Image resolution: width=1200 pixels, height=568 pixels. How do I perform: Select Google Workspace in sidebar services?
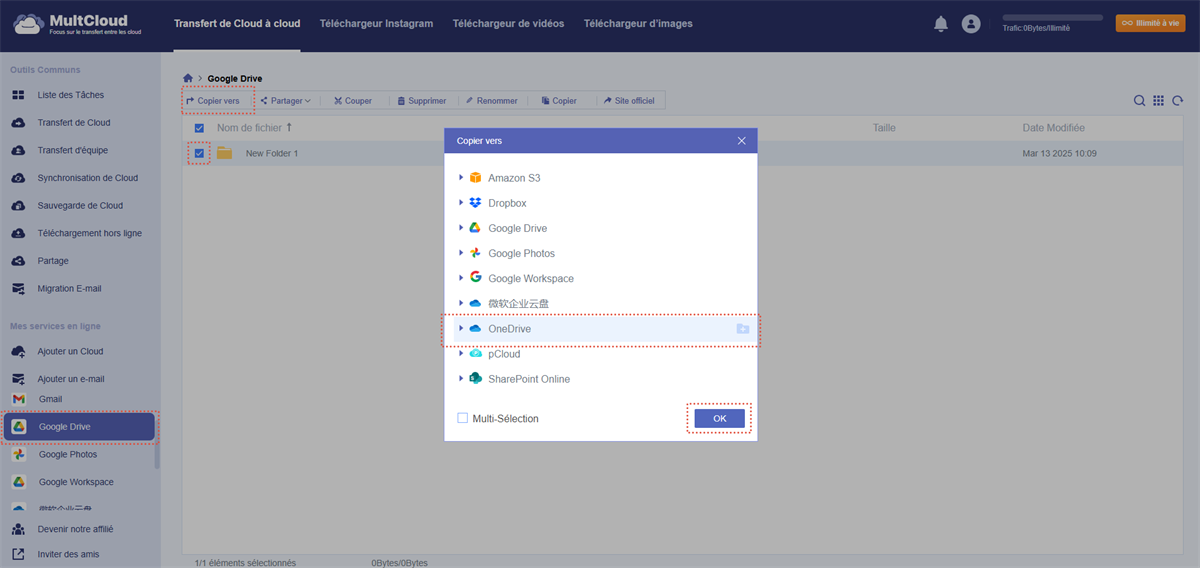pos(76,482)
